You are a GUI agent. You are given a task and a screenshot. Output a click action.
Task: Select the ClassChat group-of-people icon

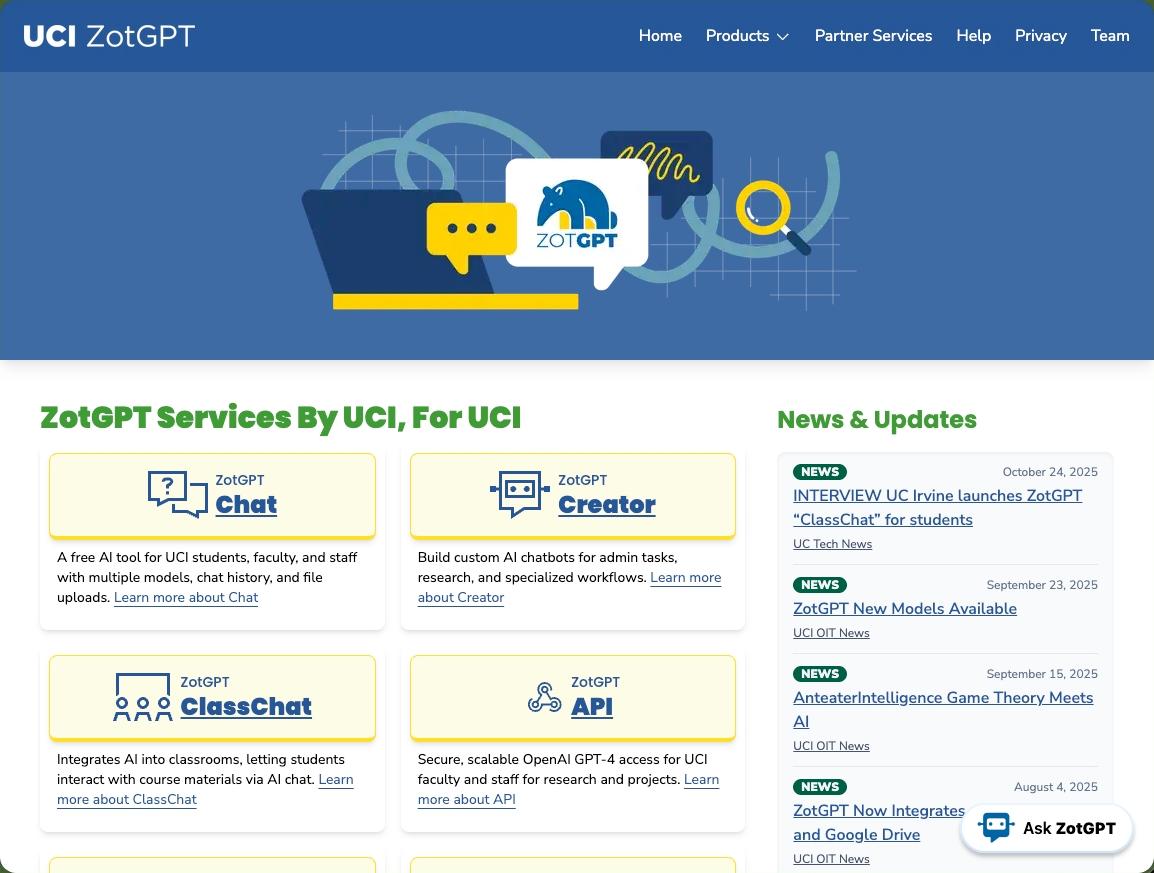[142, 695]
